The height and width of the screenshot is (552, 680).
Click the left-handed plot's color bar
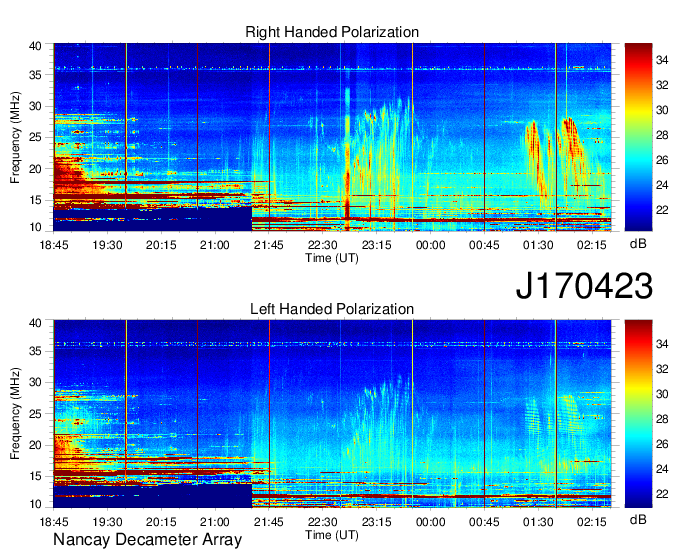638,414
